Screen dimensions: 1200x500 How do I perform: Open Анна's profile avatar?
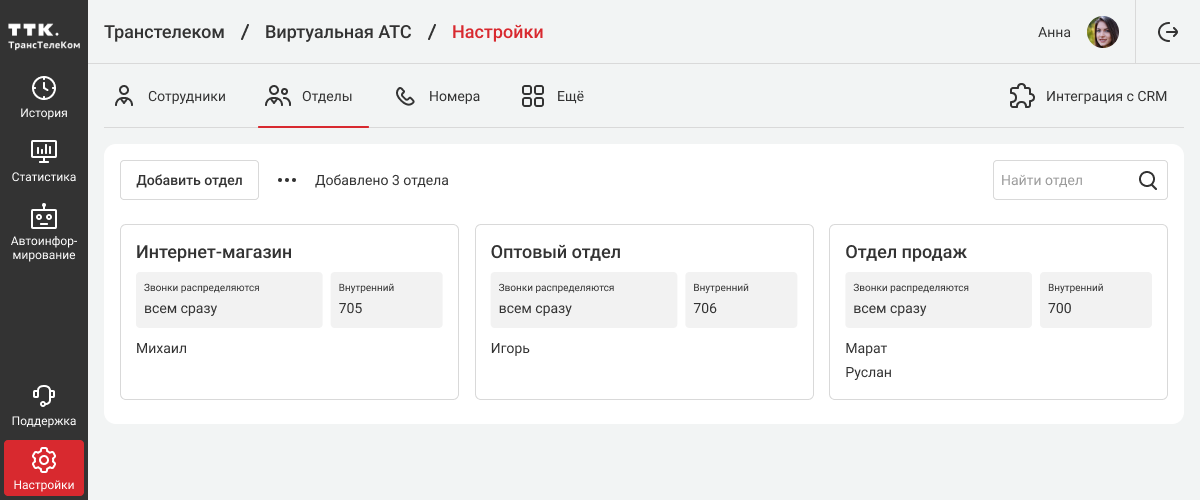coord(1102,32)
